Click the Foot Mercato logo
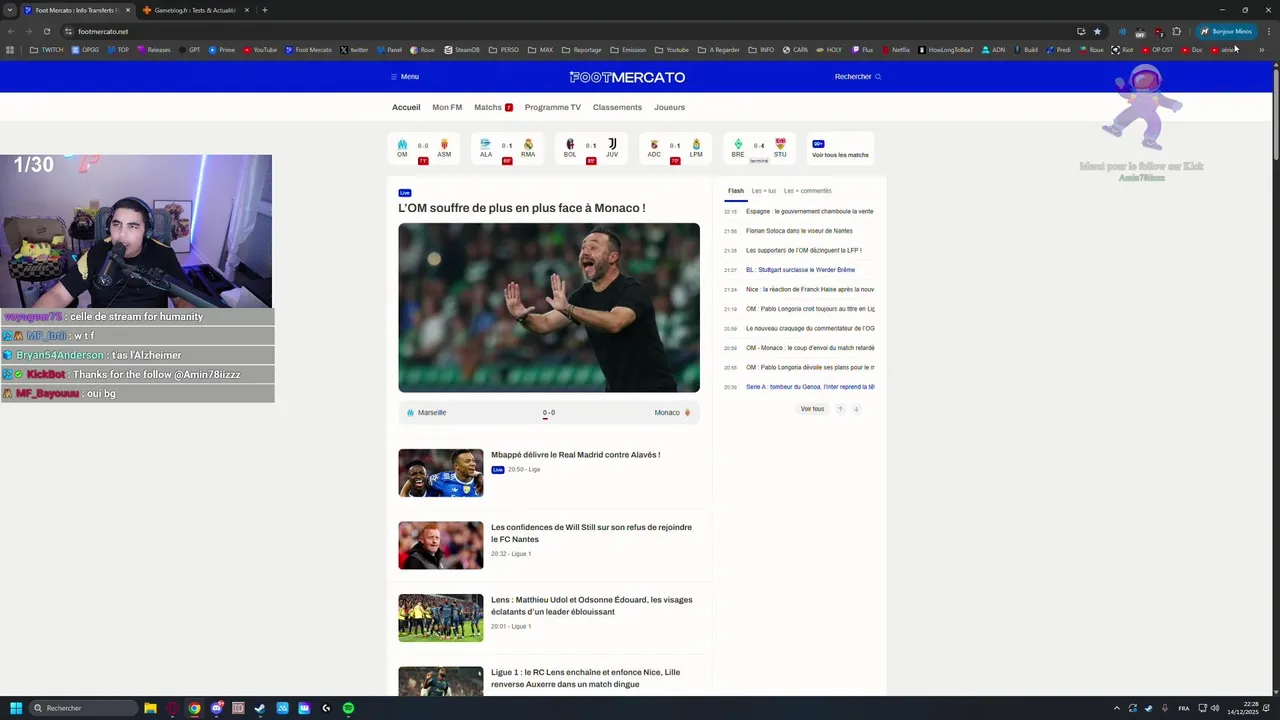The image size is (1280, 720). click(627, 77)
